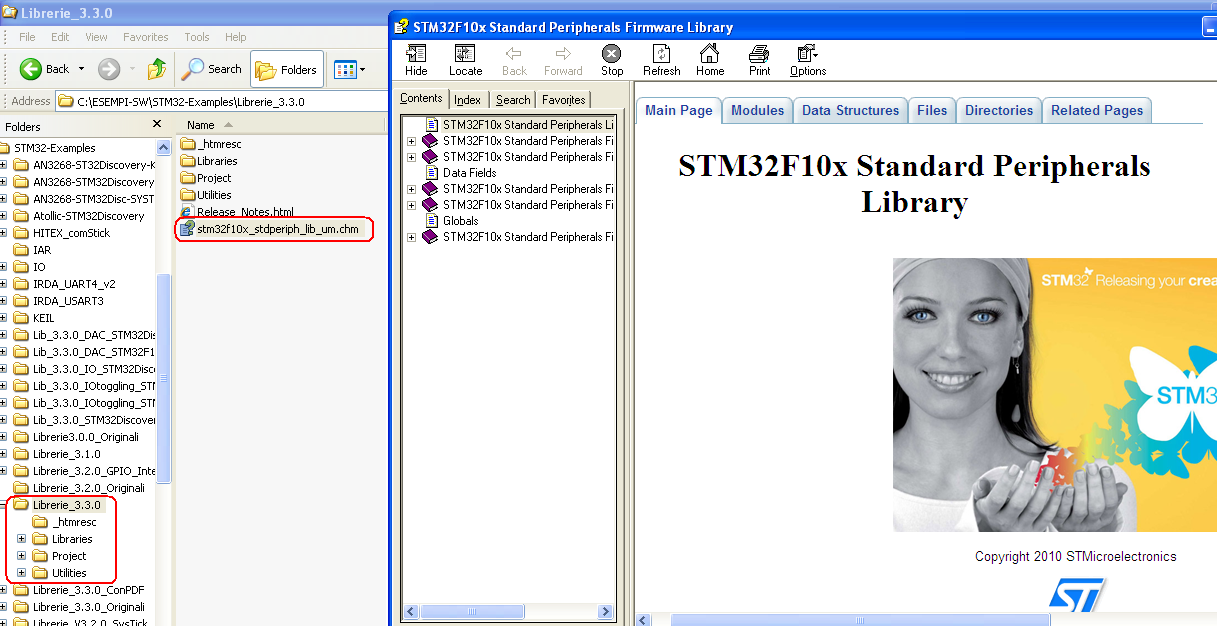This screenshot has height=626, width=1217.
Task: Click the Contents pane horizontal scrollbar right arrow
Action: (605, 611)
